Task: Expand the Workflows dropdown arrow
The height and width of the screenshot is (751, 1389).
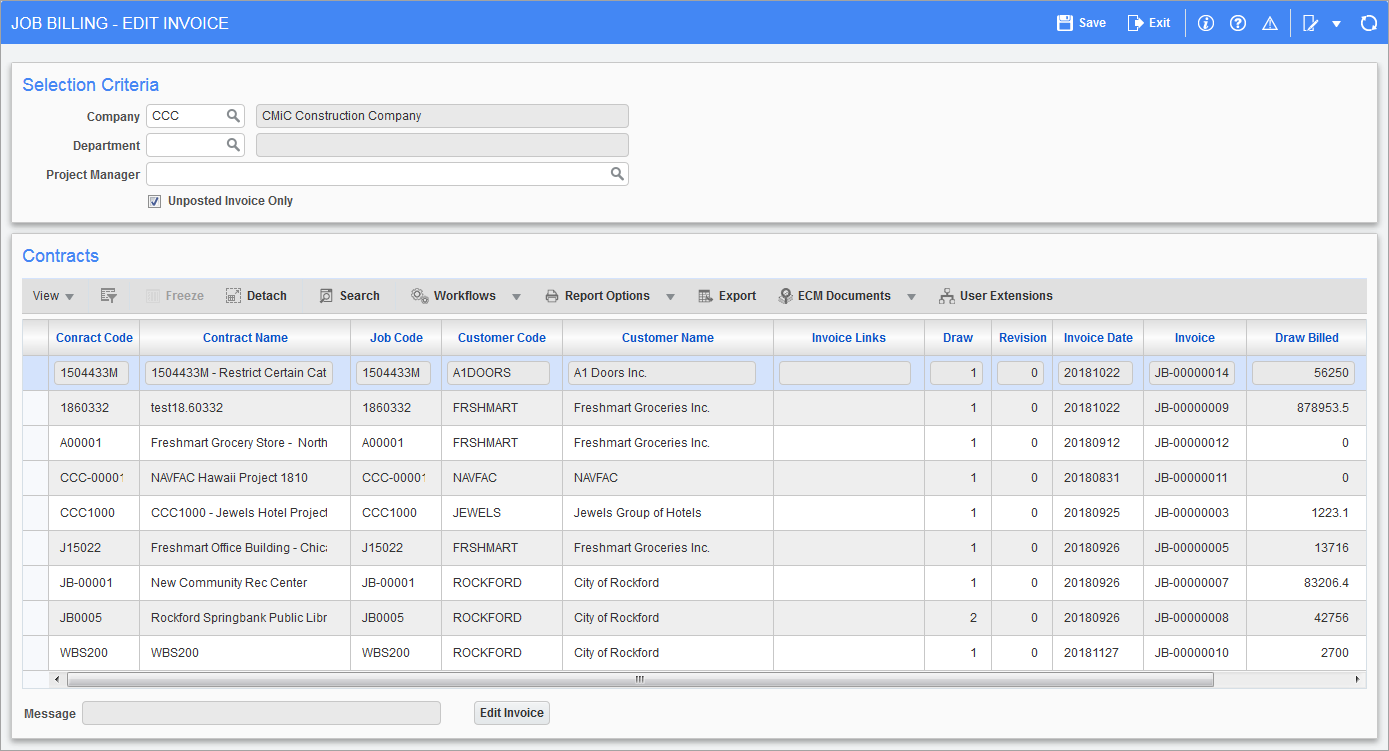Action: pyautogui.click(x=517, y=297)
